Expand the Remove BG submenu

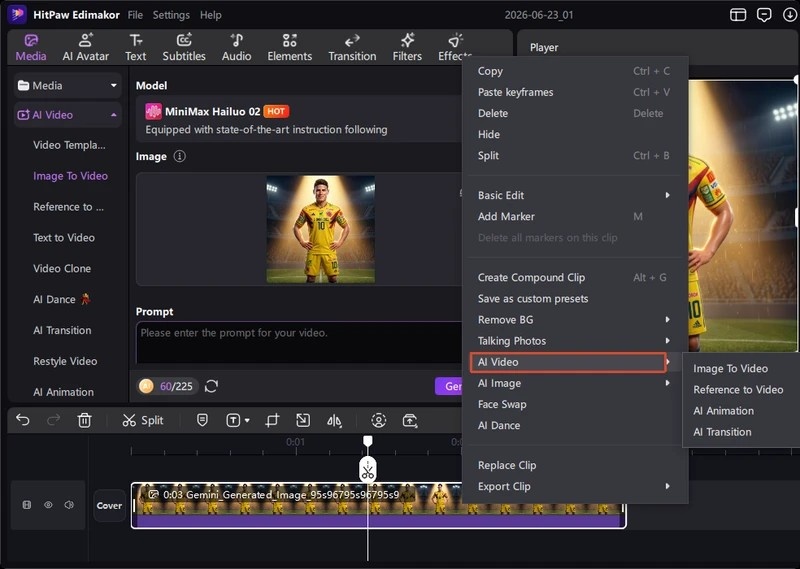click(x=574, y=319)
